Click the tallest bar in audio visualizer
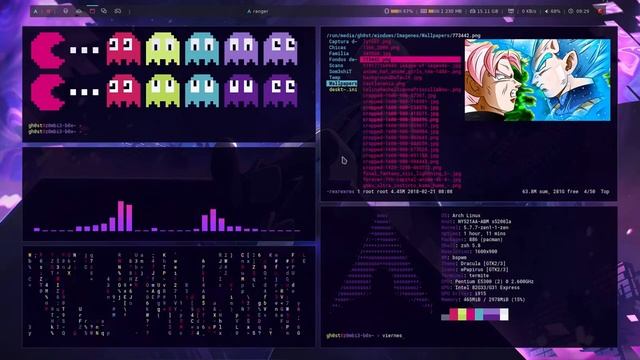The height and width of the screenshot is (360, 640). pyautogui.click(x=121, y=216)
